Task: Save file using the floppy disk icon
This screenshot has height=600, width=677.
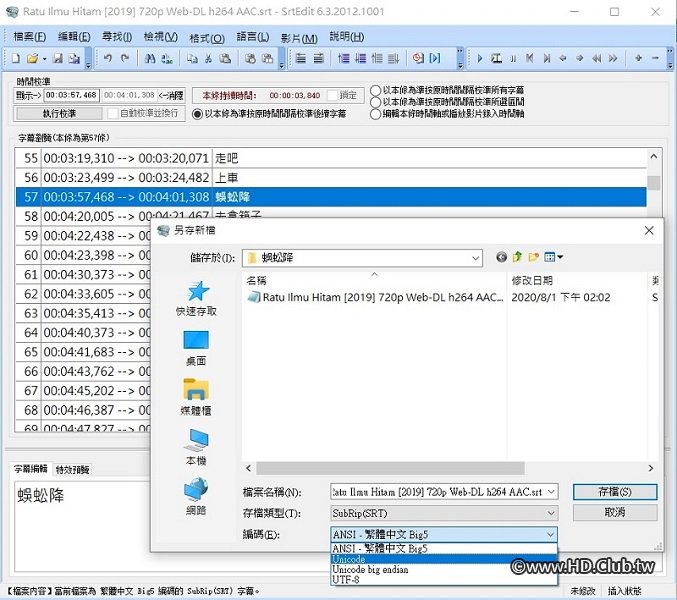Action: point(58,58)
